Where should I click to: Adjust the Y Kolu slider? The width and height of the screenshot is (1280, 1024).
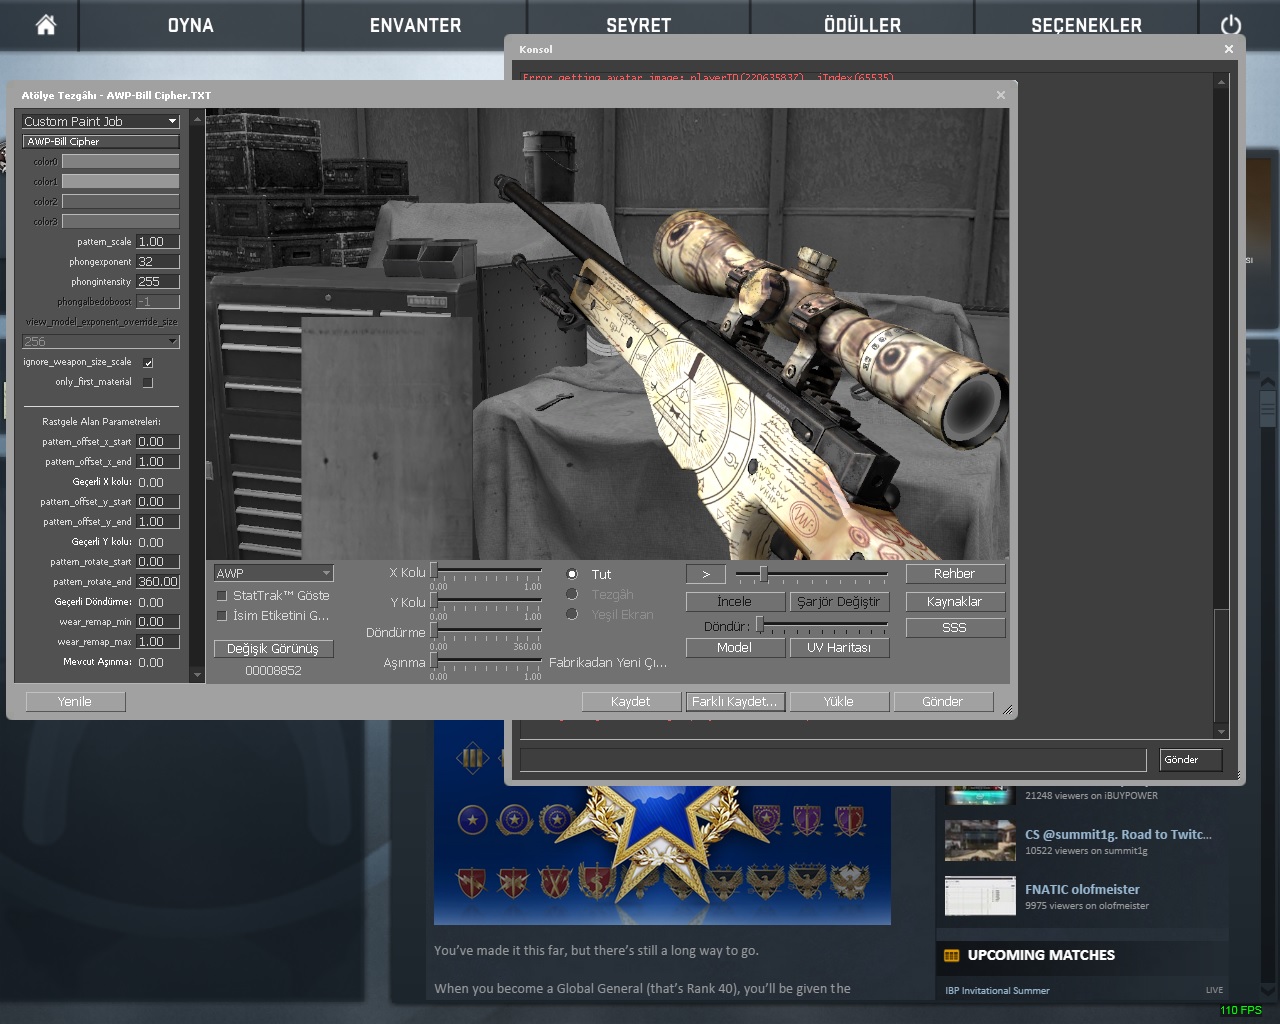pyautogui.click(x=487, y=601)
